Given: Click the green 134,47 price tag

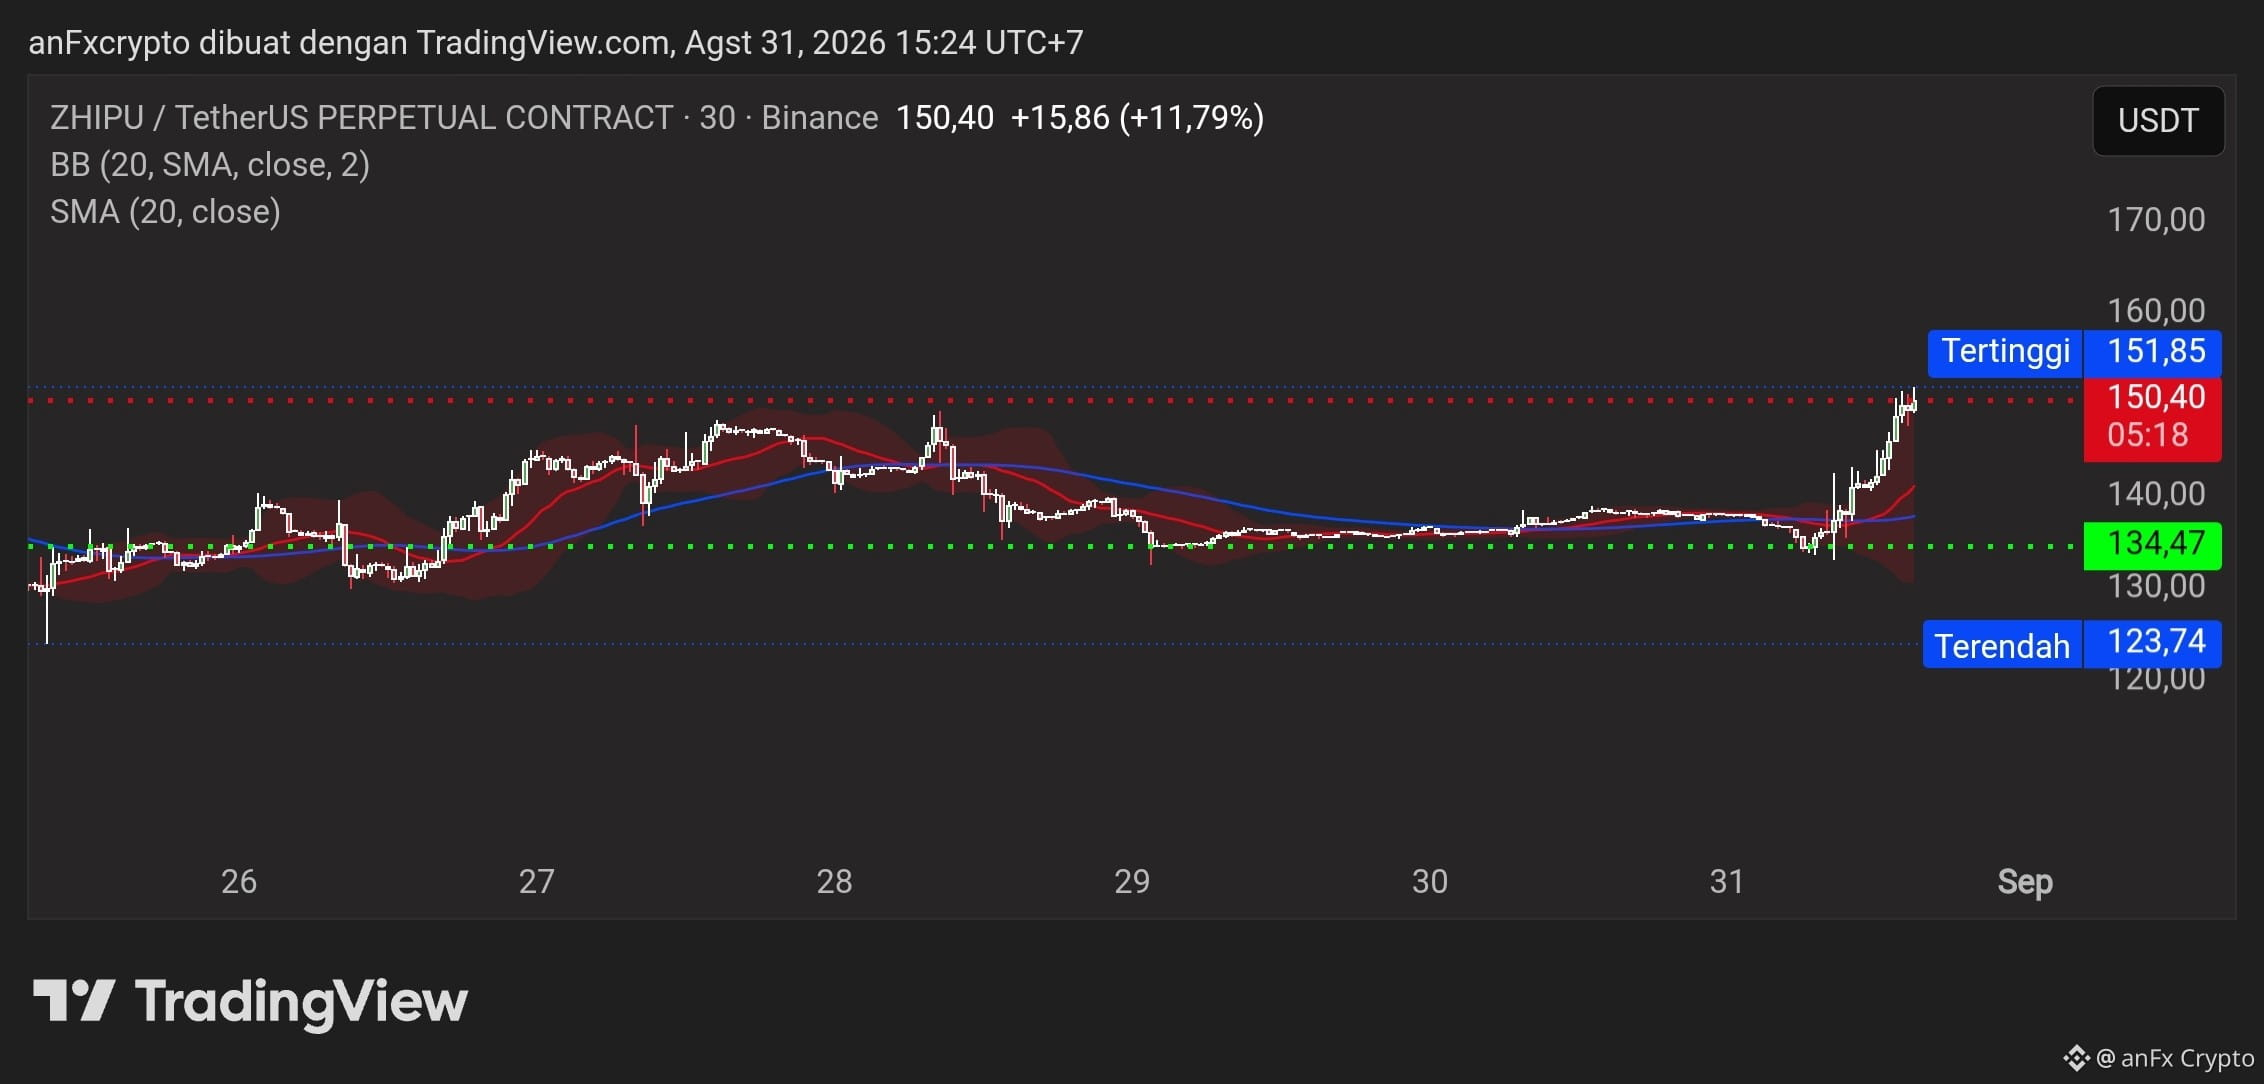Looking at the screenshot, I should click(2155, 545).
